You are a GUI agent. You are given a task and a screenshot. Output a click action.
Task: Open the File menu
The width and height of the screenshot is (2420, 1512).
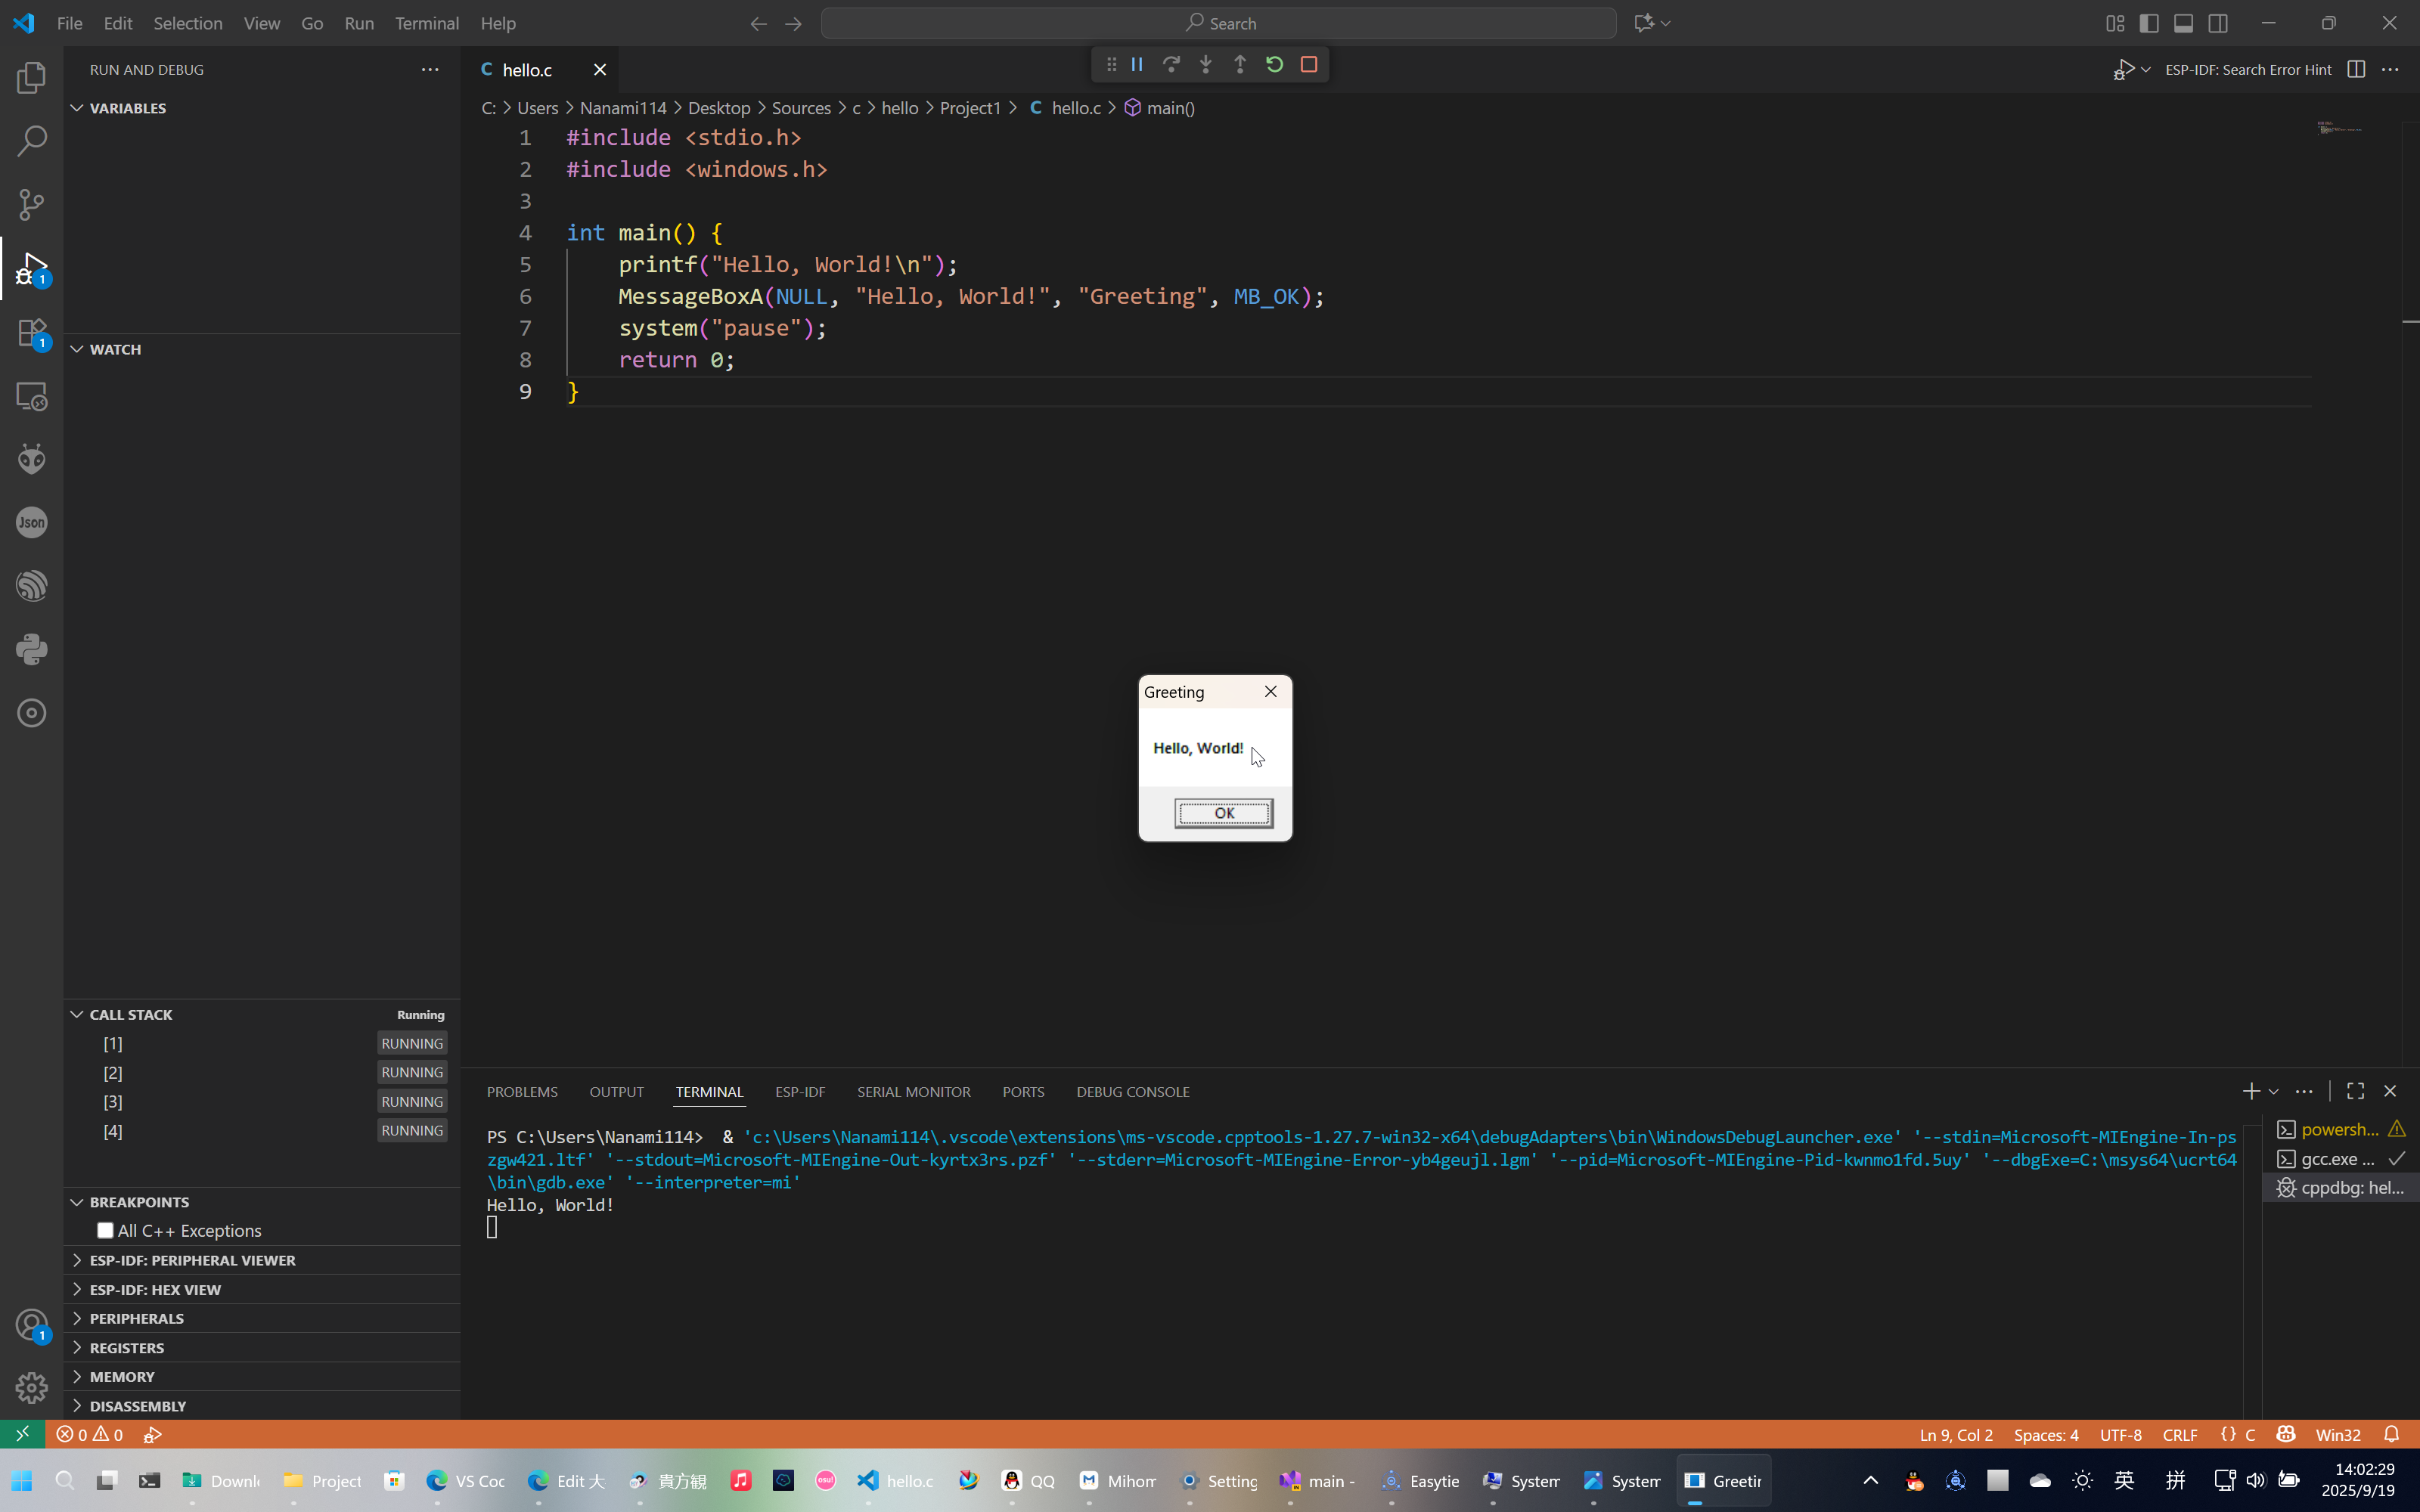click(x=70, y=23)
